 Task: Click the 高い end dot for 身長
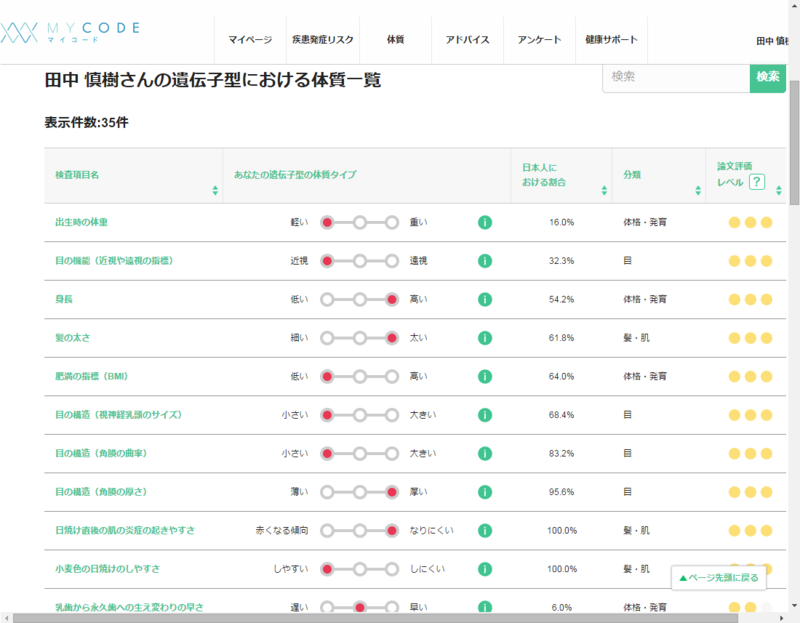tap(392, 300)
